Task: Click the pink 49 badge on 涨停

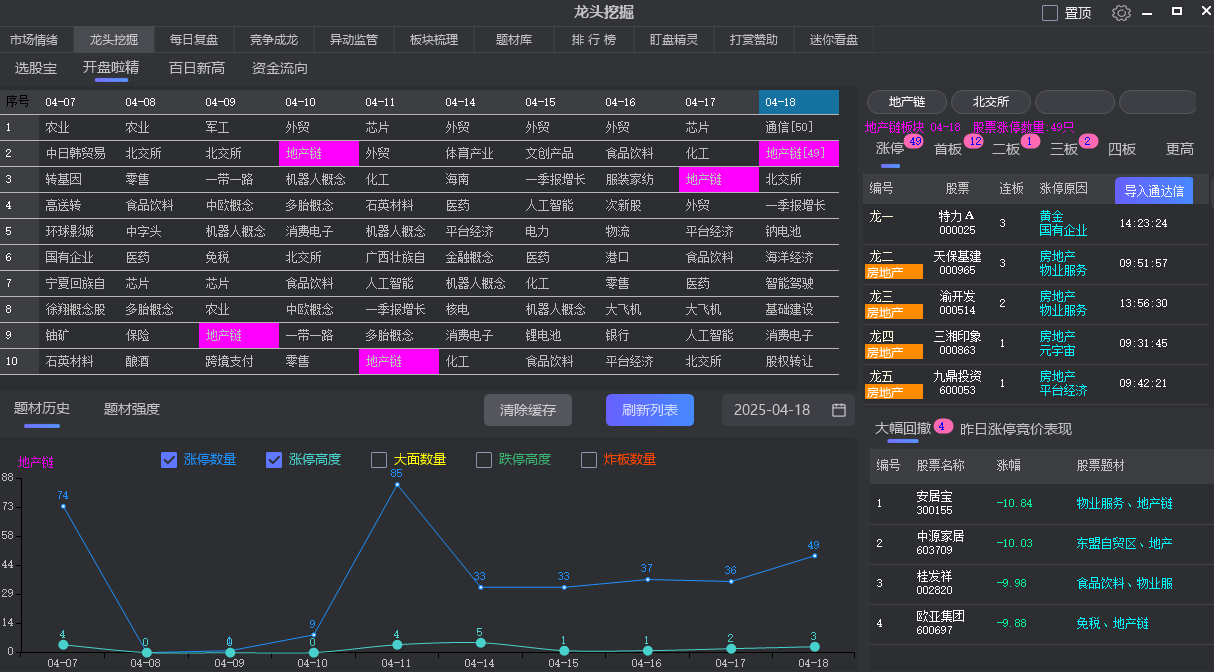Action: point(913,141)
